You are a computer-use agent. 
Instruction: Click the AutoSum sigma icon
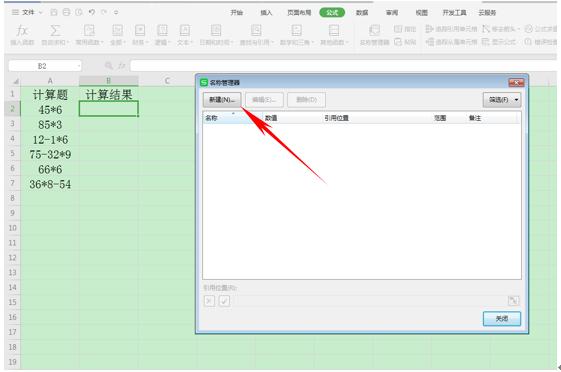point(55,31)
